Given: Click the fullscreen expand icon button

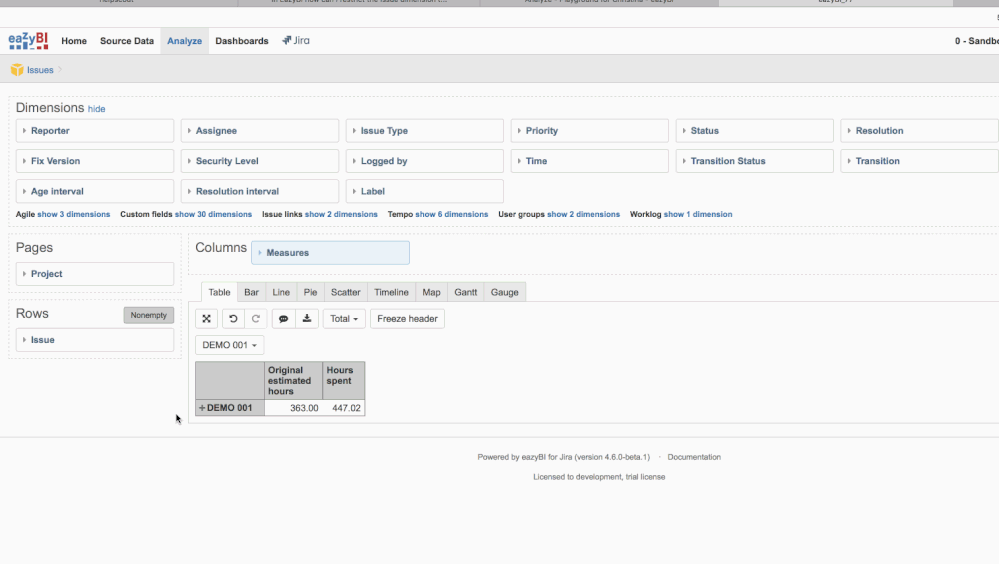Looking at the screenshot, I should pyautogui.click(x=206, y=319).
